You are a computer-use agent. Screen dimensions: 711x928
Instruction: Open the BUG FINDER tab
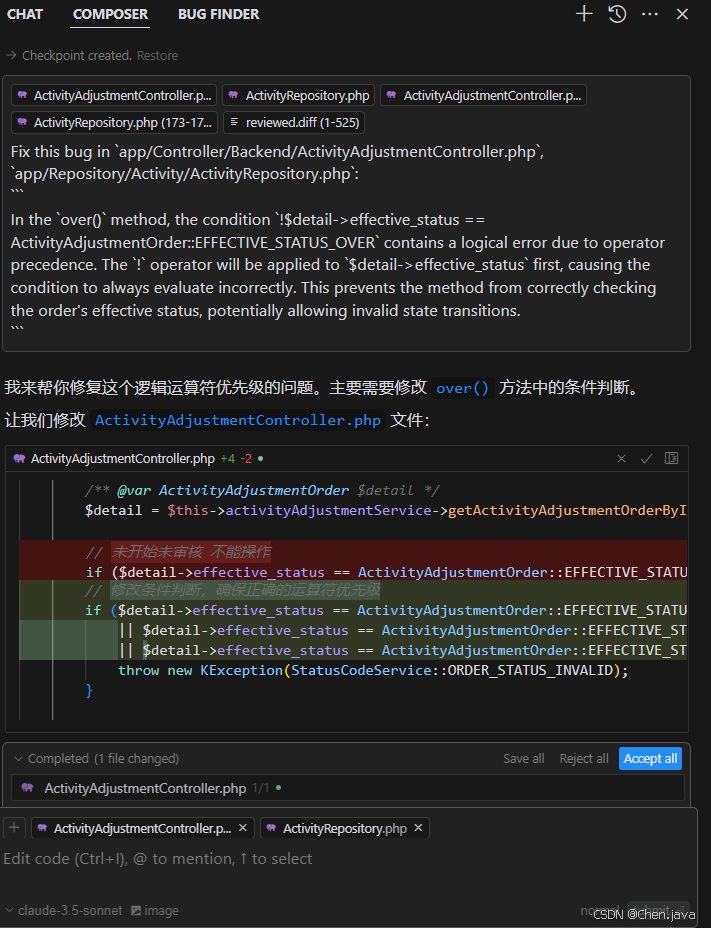[218, 14]
